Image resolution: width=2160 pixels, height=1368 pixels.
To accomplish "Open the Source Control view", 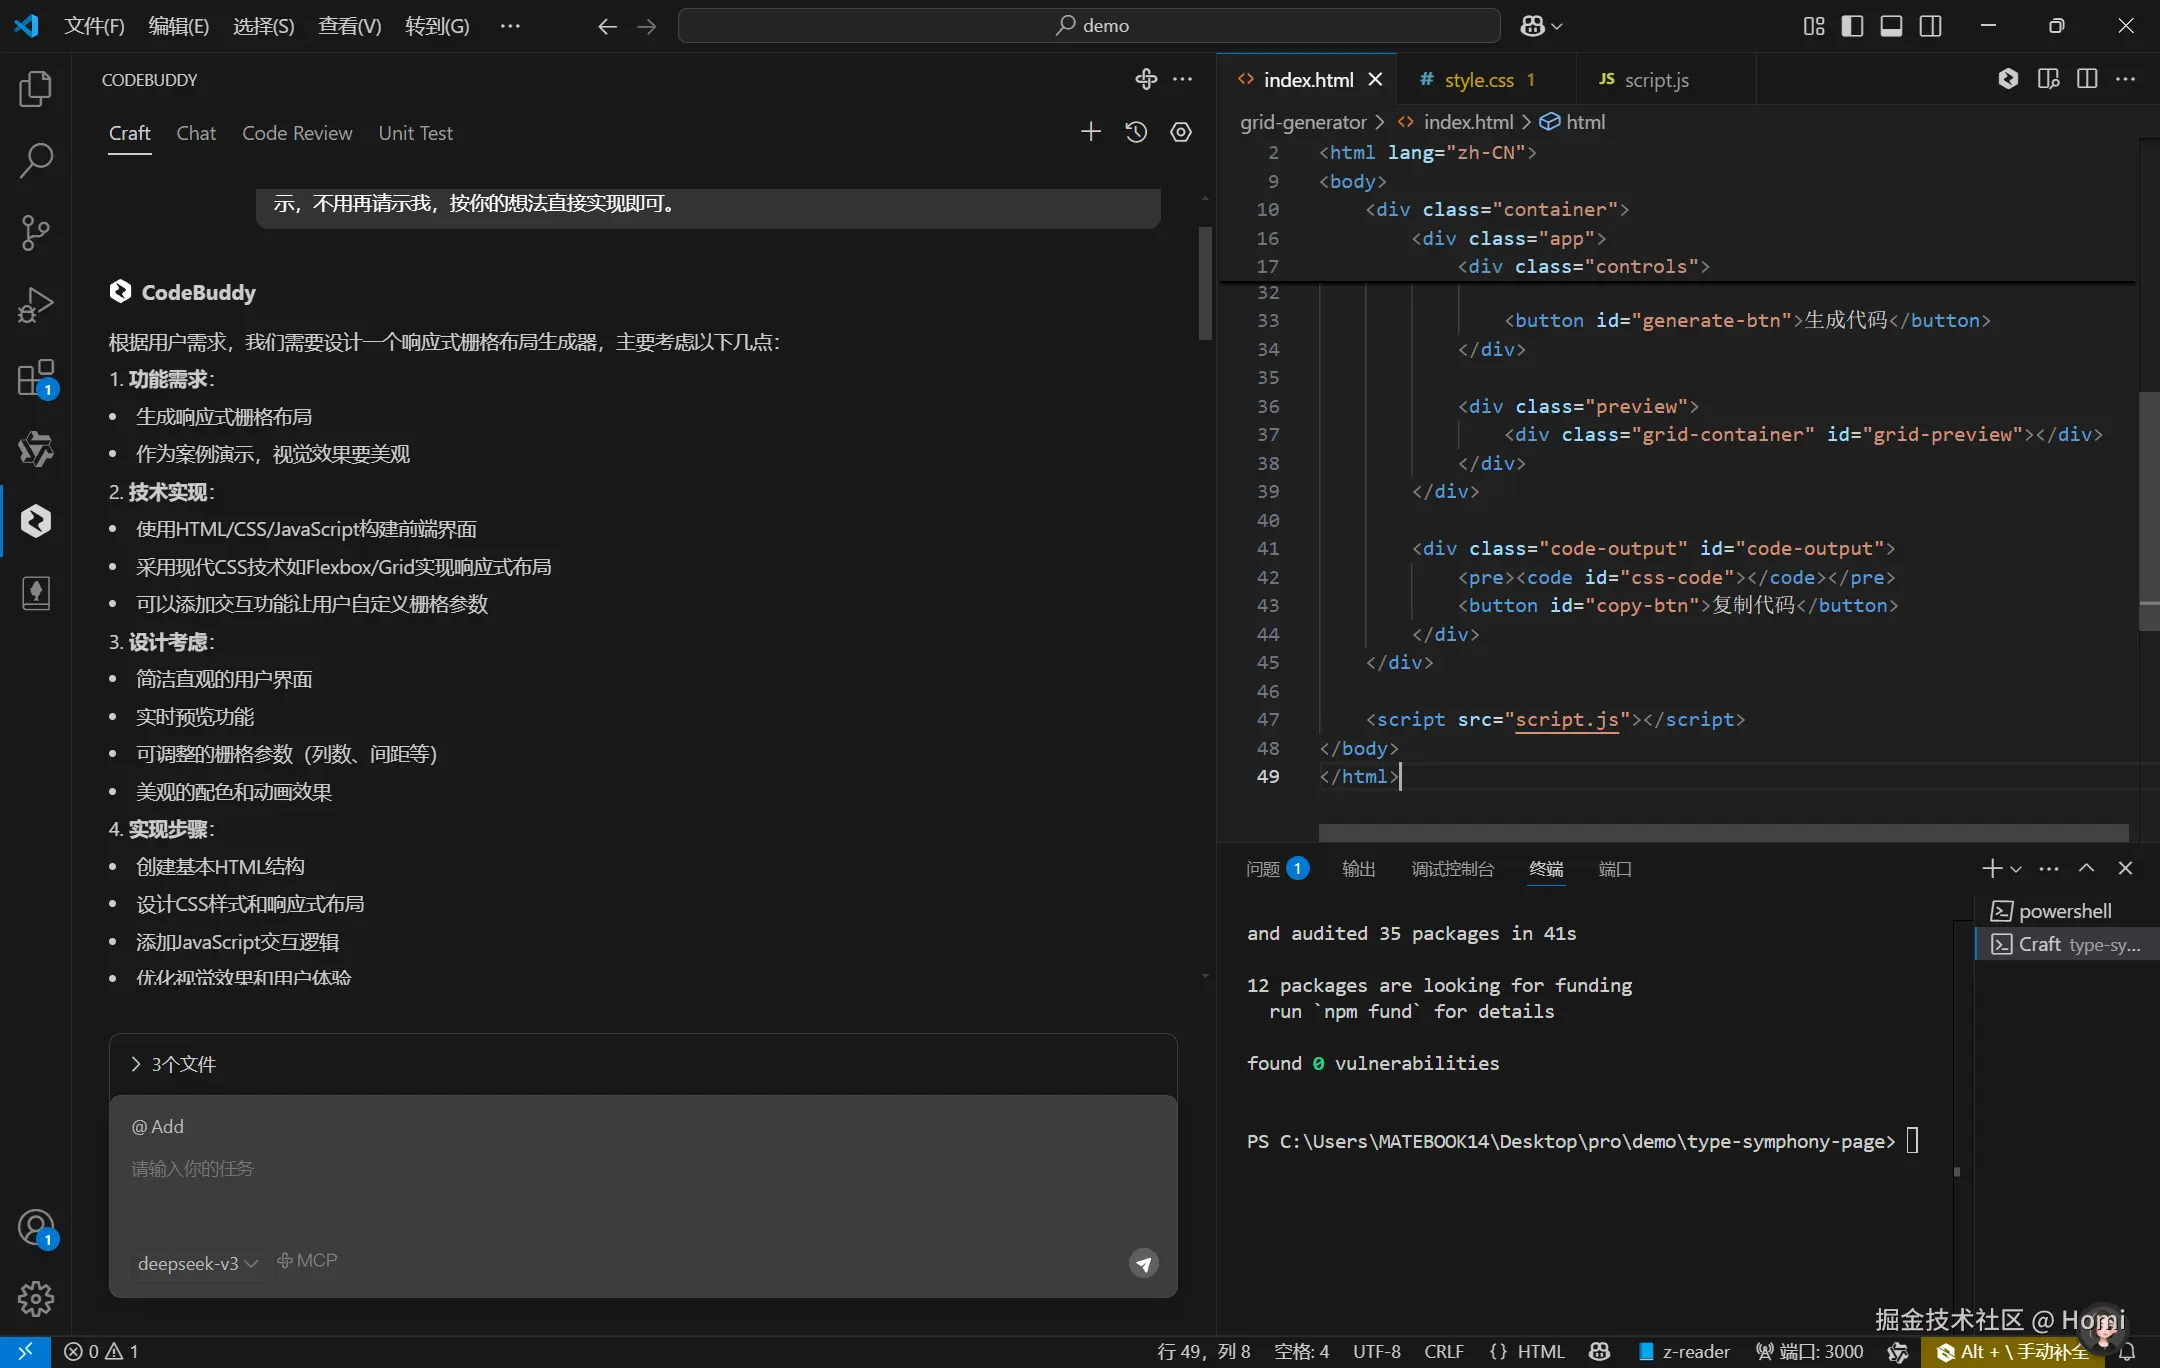I will [x=35, y=233].
